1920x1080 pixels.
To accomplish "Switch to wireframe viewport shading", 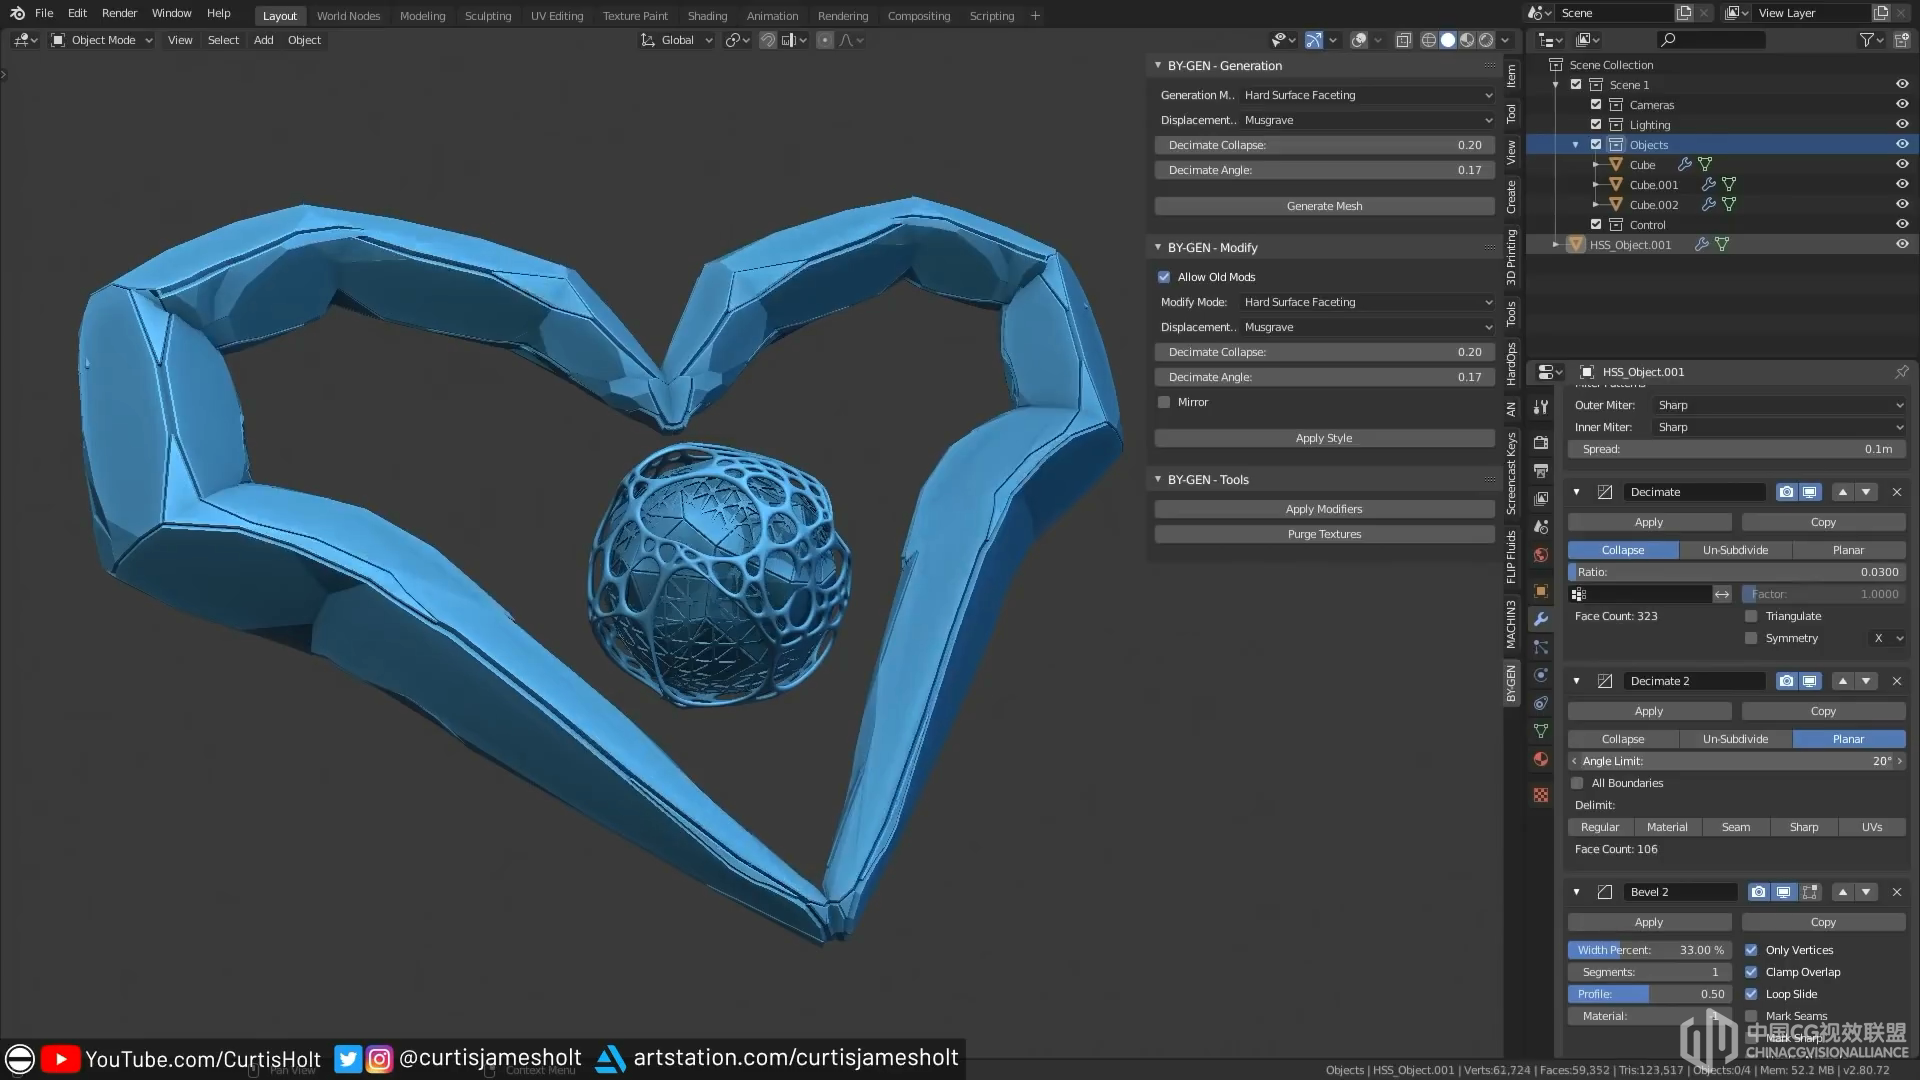I will tap(1429, 40).
